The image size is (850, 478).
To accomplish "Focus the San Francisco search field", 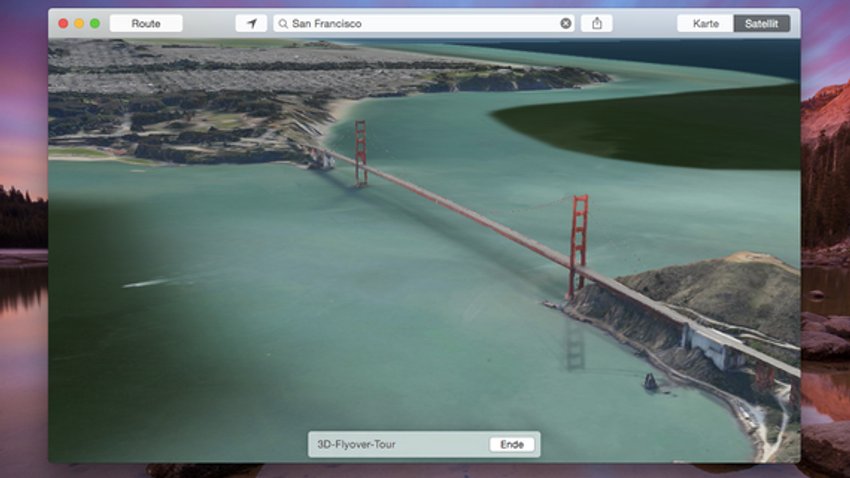I will 424,23.
